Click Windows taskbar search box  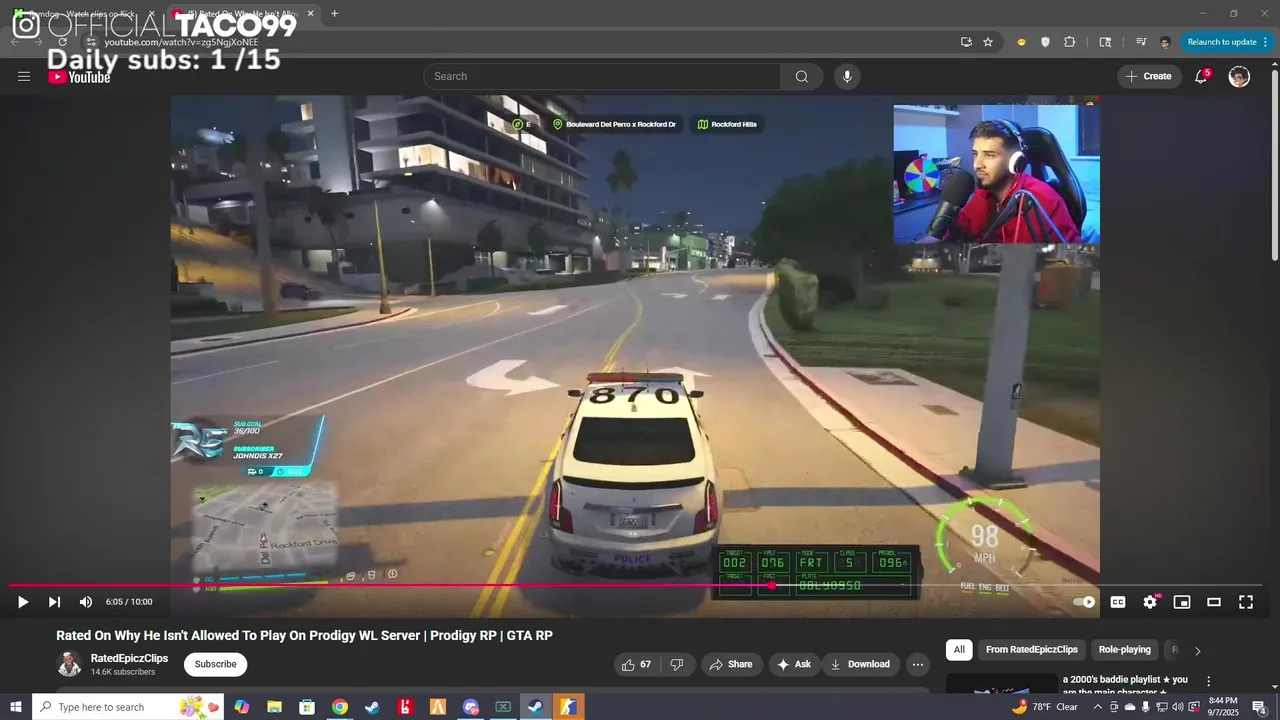click(130, 707)
